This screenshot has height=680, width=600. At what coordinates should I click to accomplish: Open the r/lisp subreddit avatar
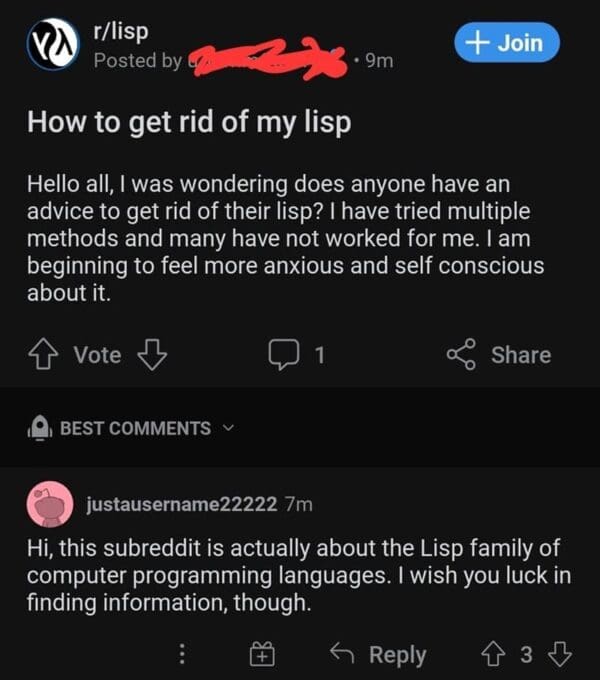click(x=52, y=44)
